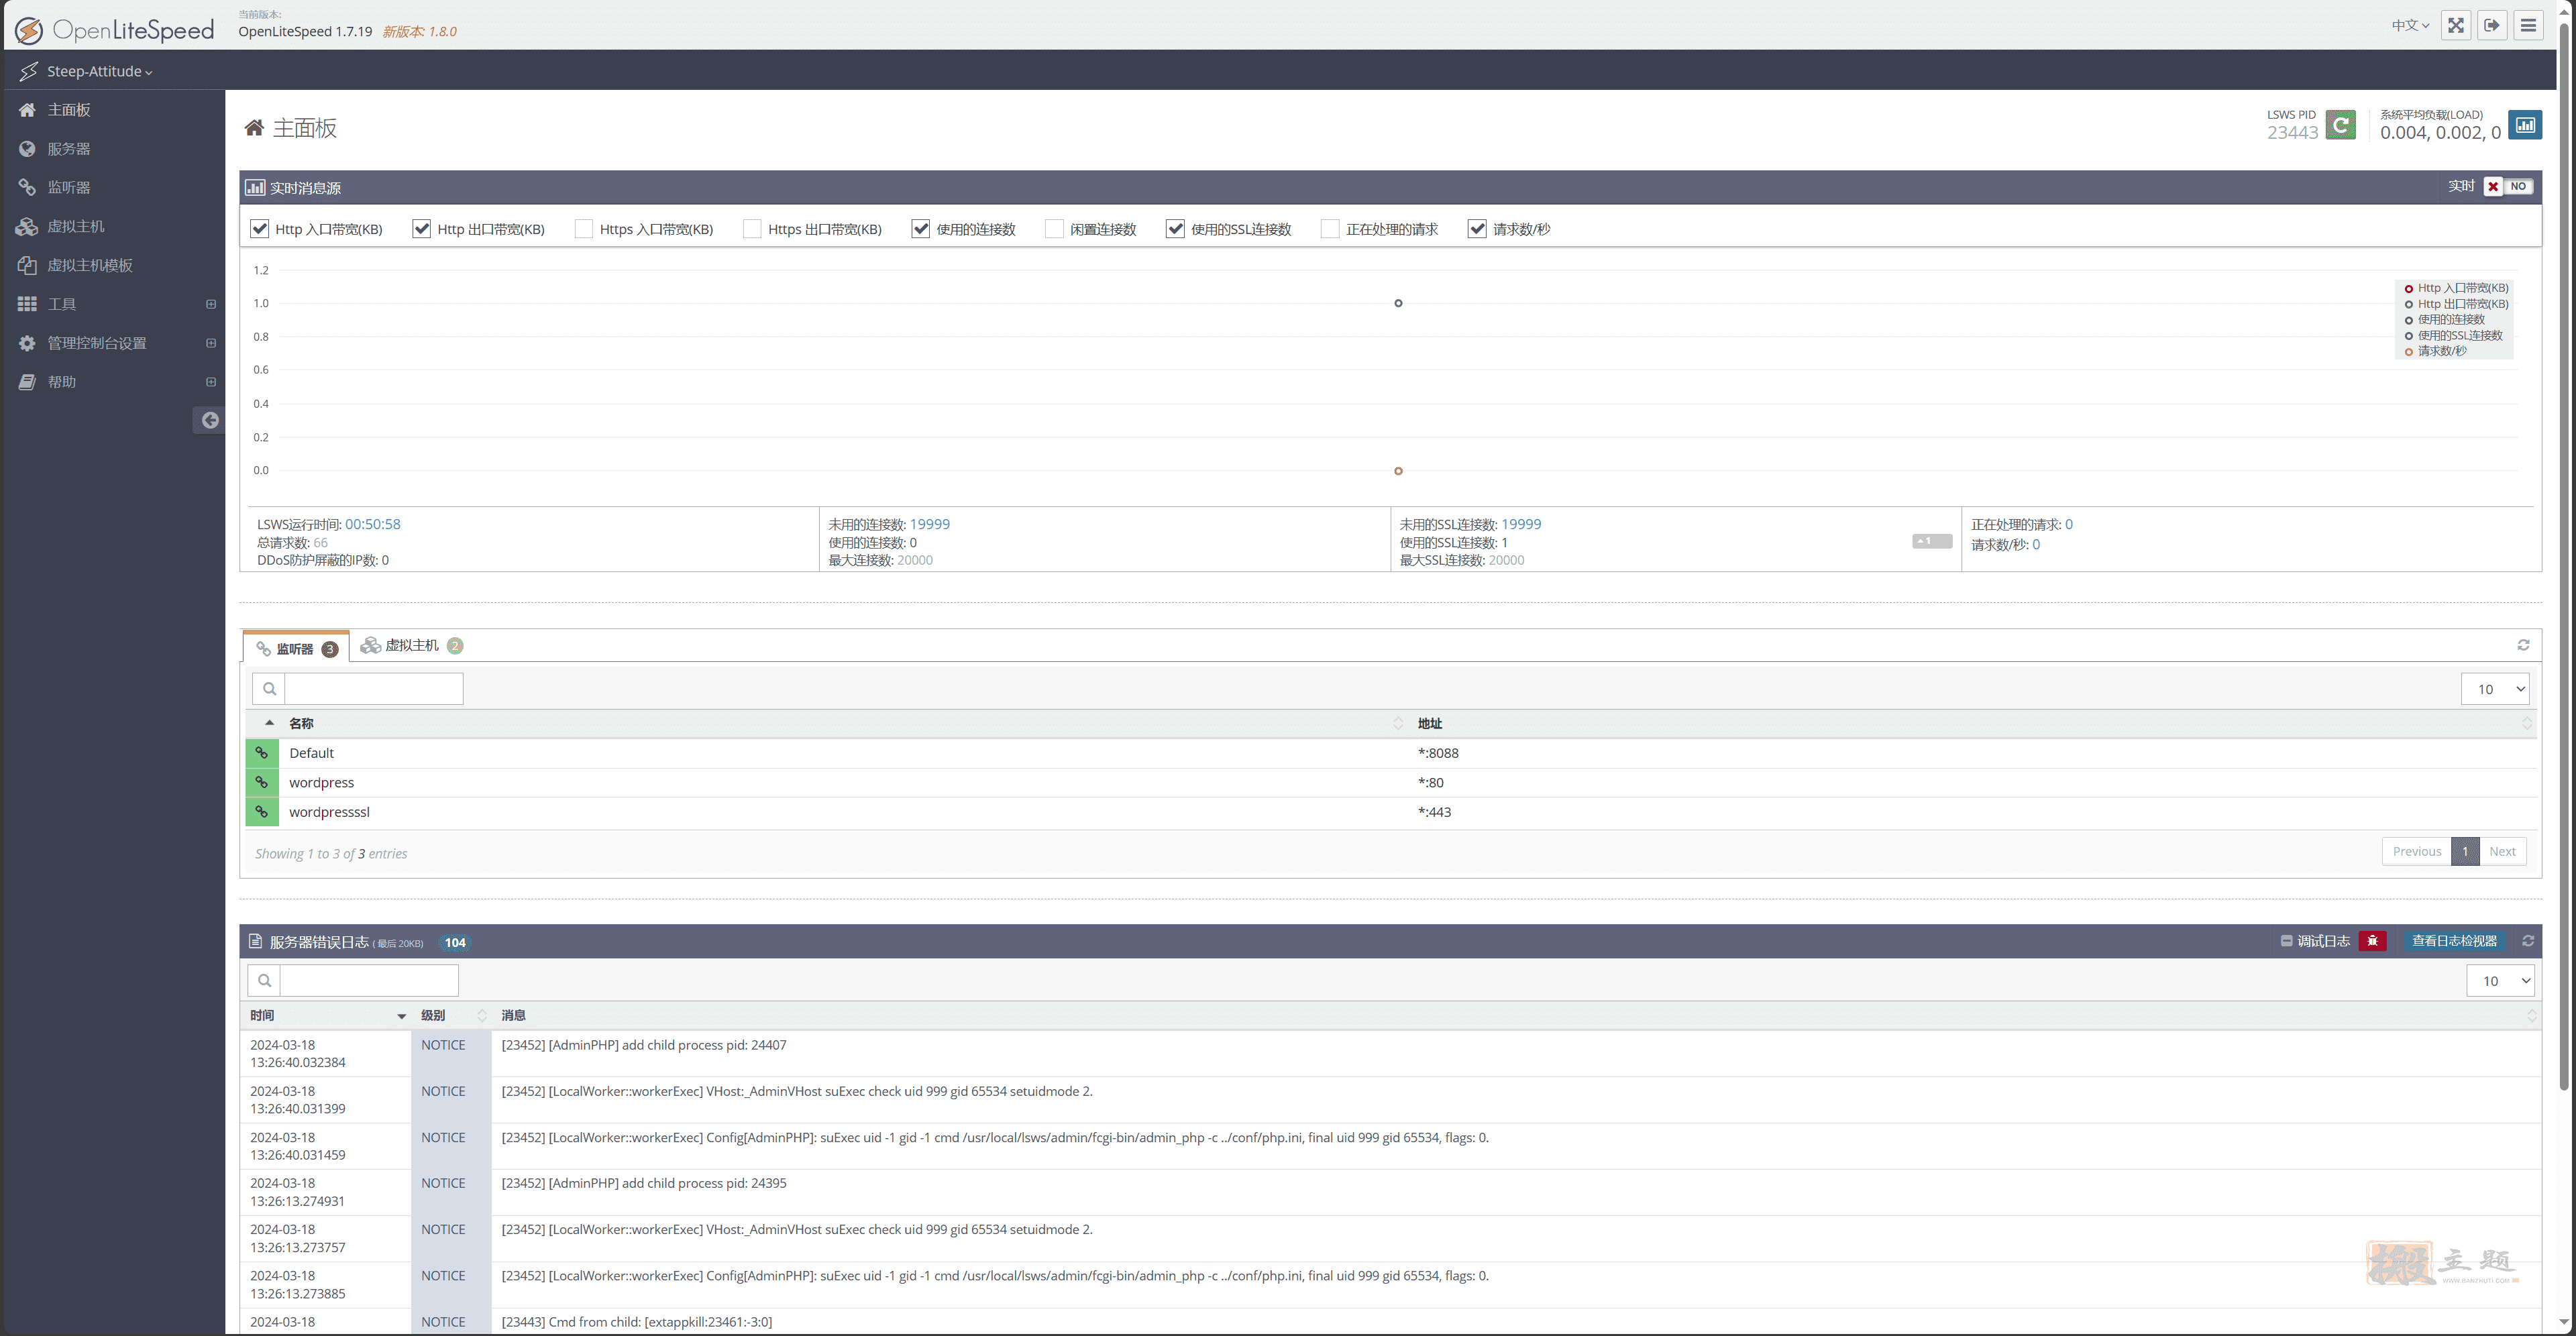Viewport: 2576px width, 1336px height.
Task: Click the listeners search input field
Action: click(x=374, y=689)
